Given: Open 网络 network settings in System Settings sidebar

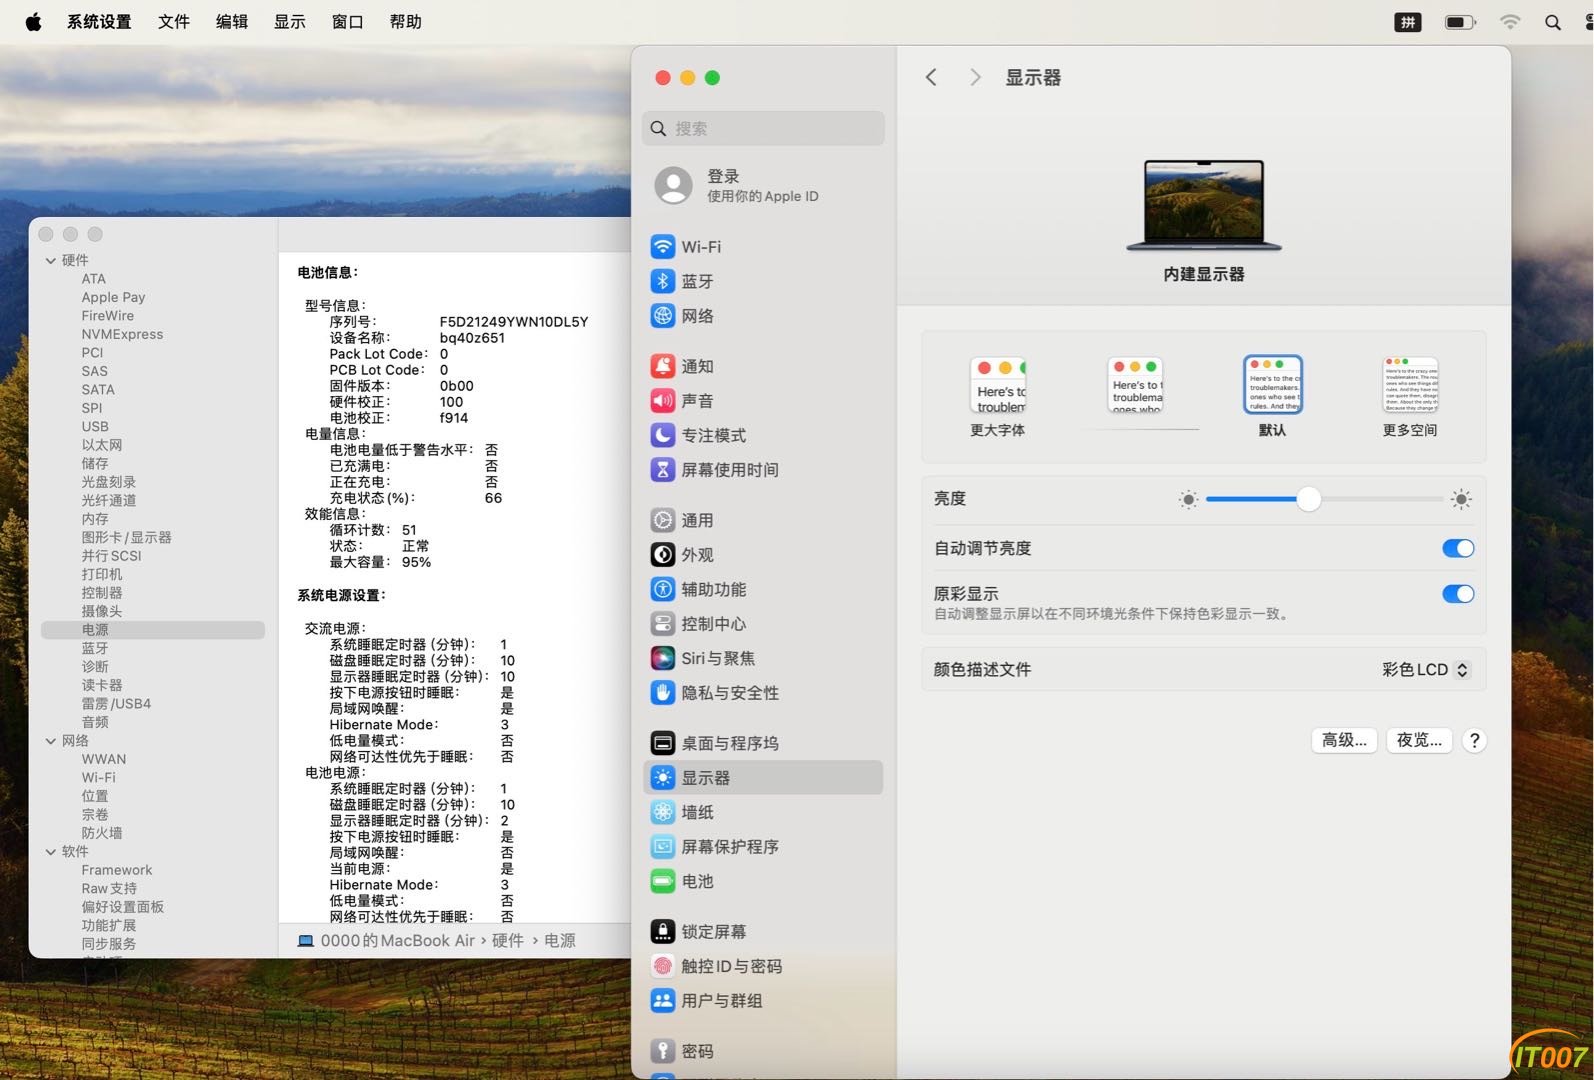Looking at the screenshot, I should pyautogui.click(x=763, y=316).
